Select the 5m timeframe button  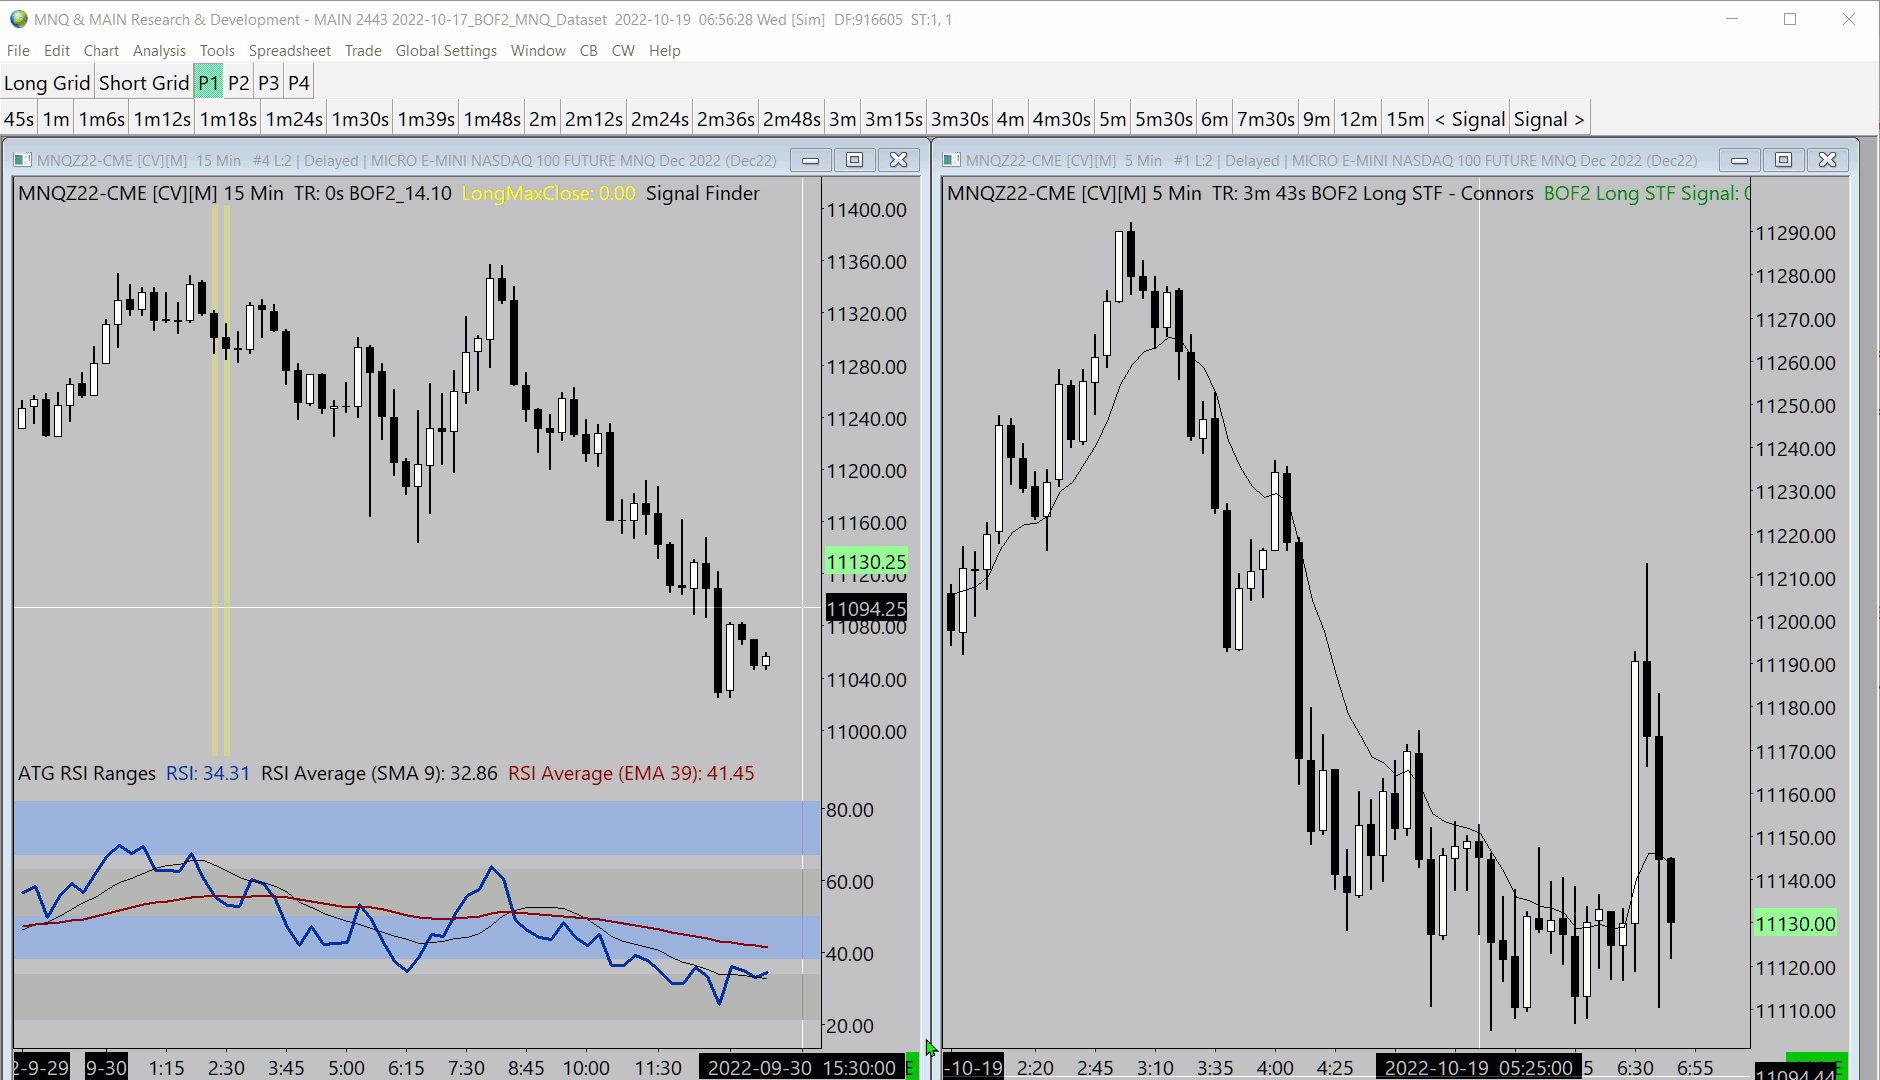pyautogui.click(x=1113, y=119)
